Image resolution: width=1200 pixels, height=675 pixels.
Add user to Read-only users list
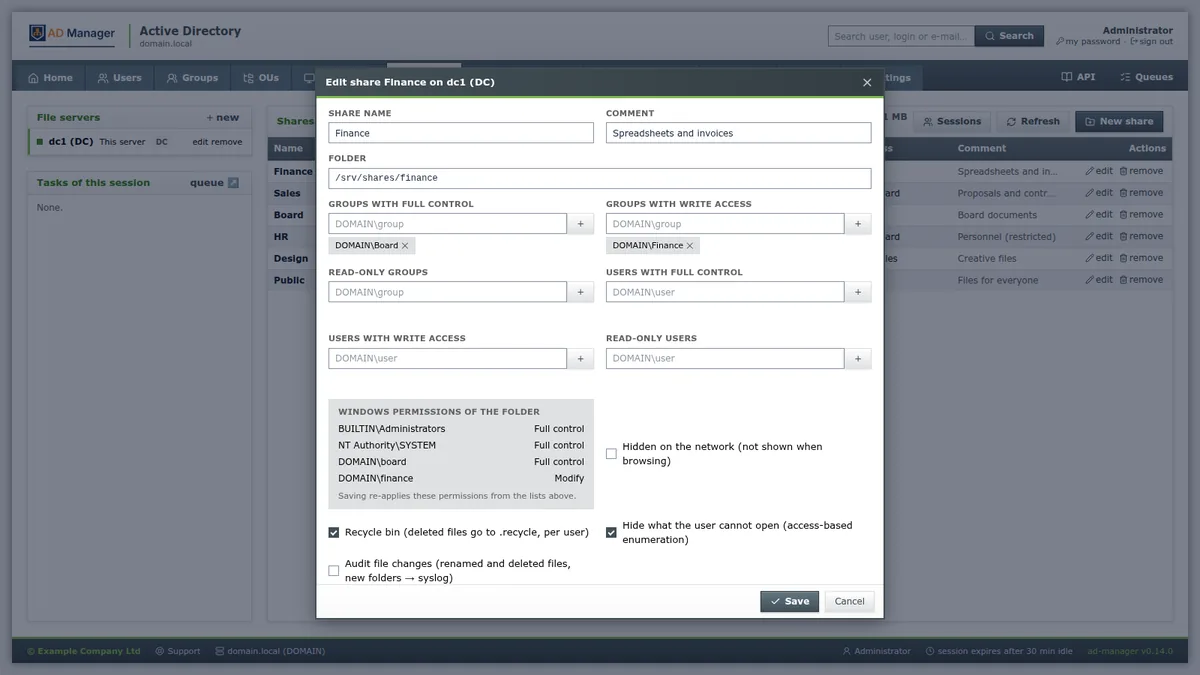858,358
